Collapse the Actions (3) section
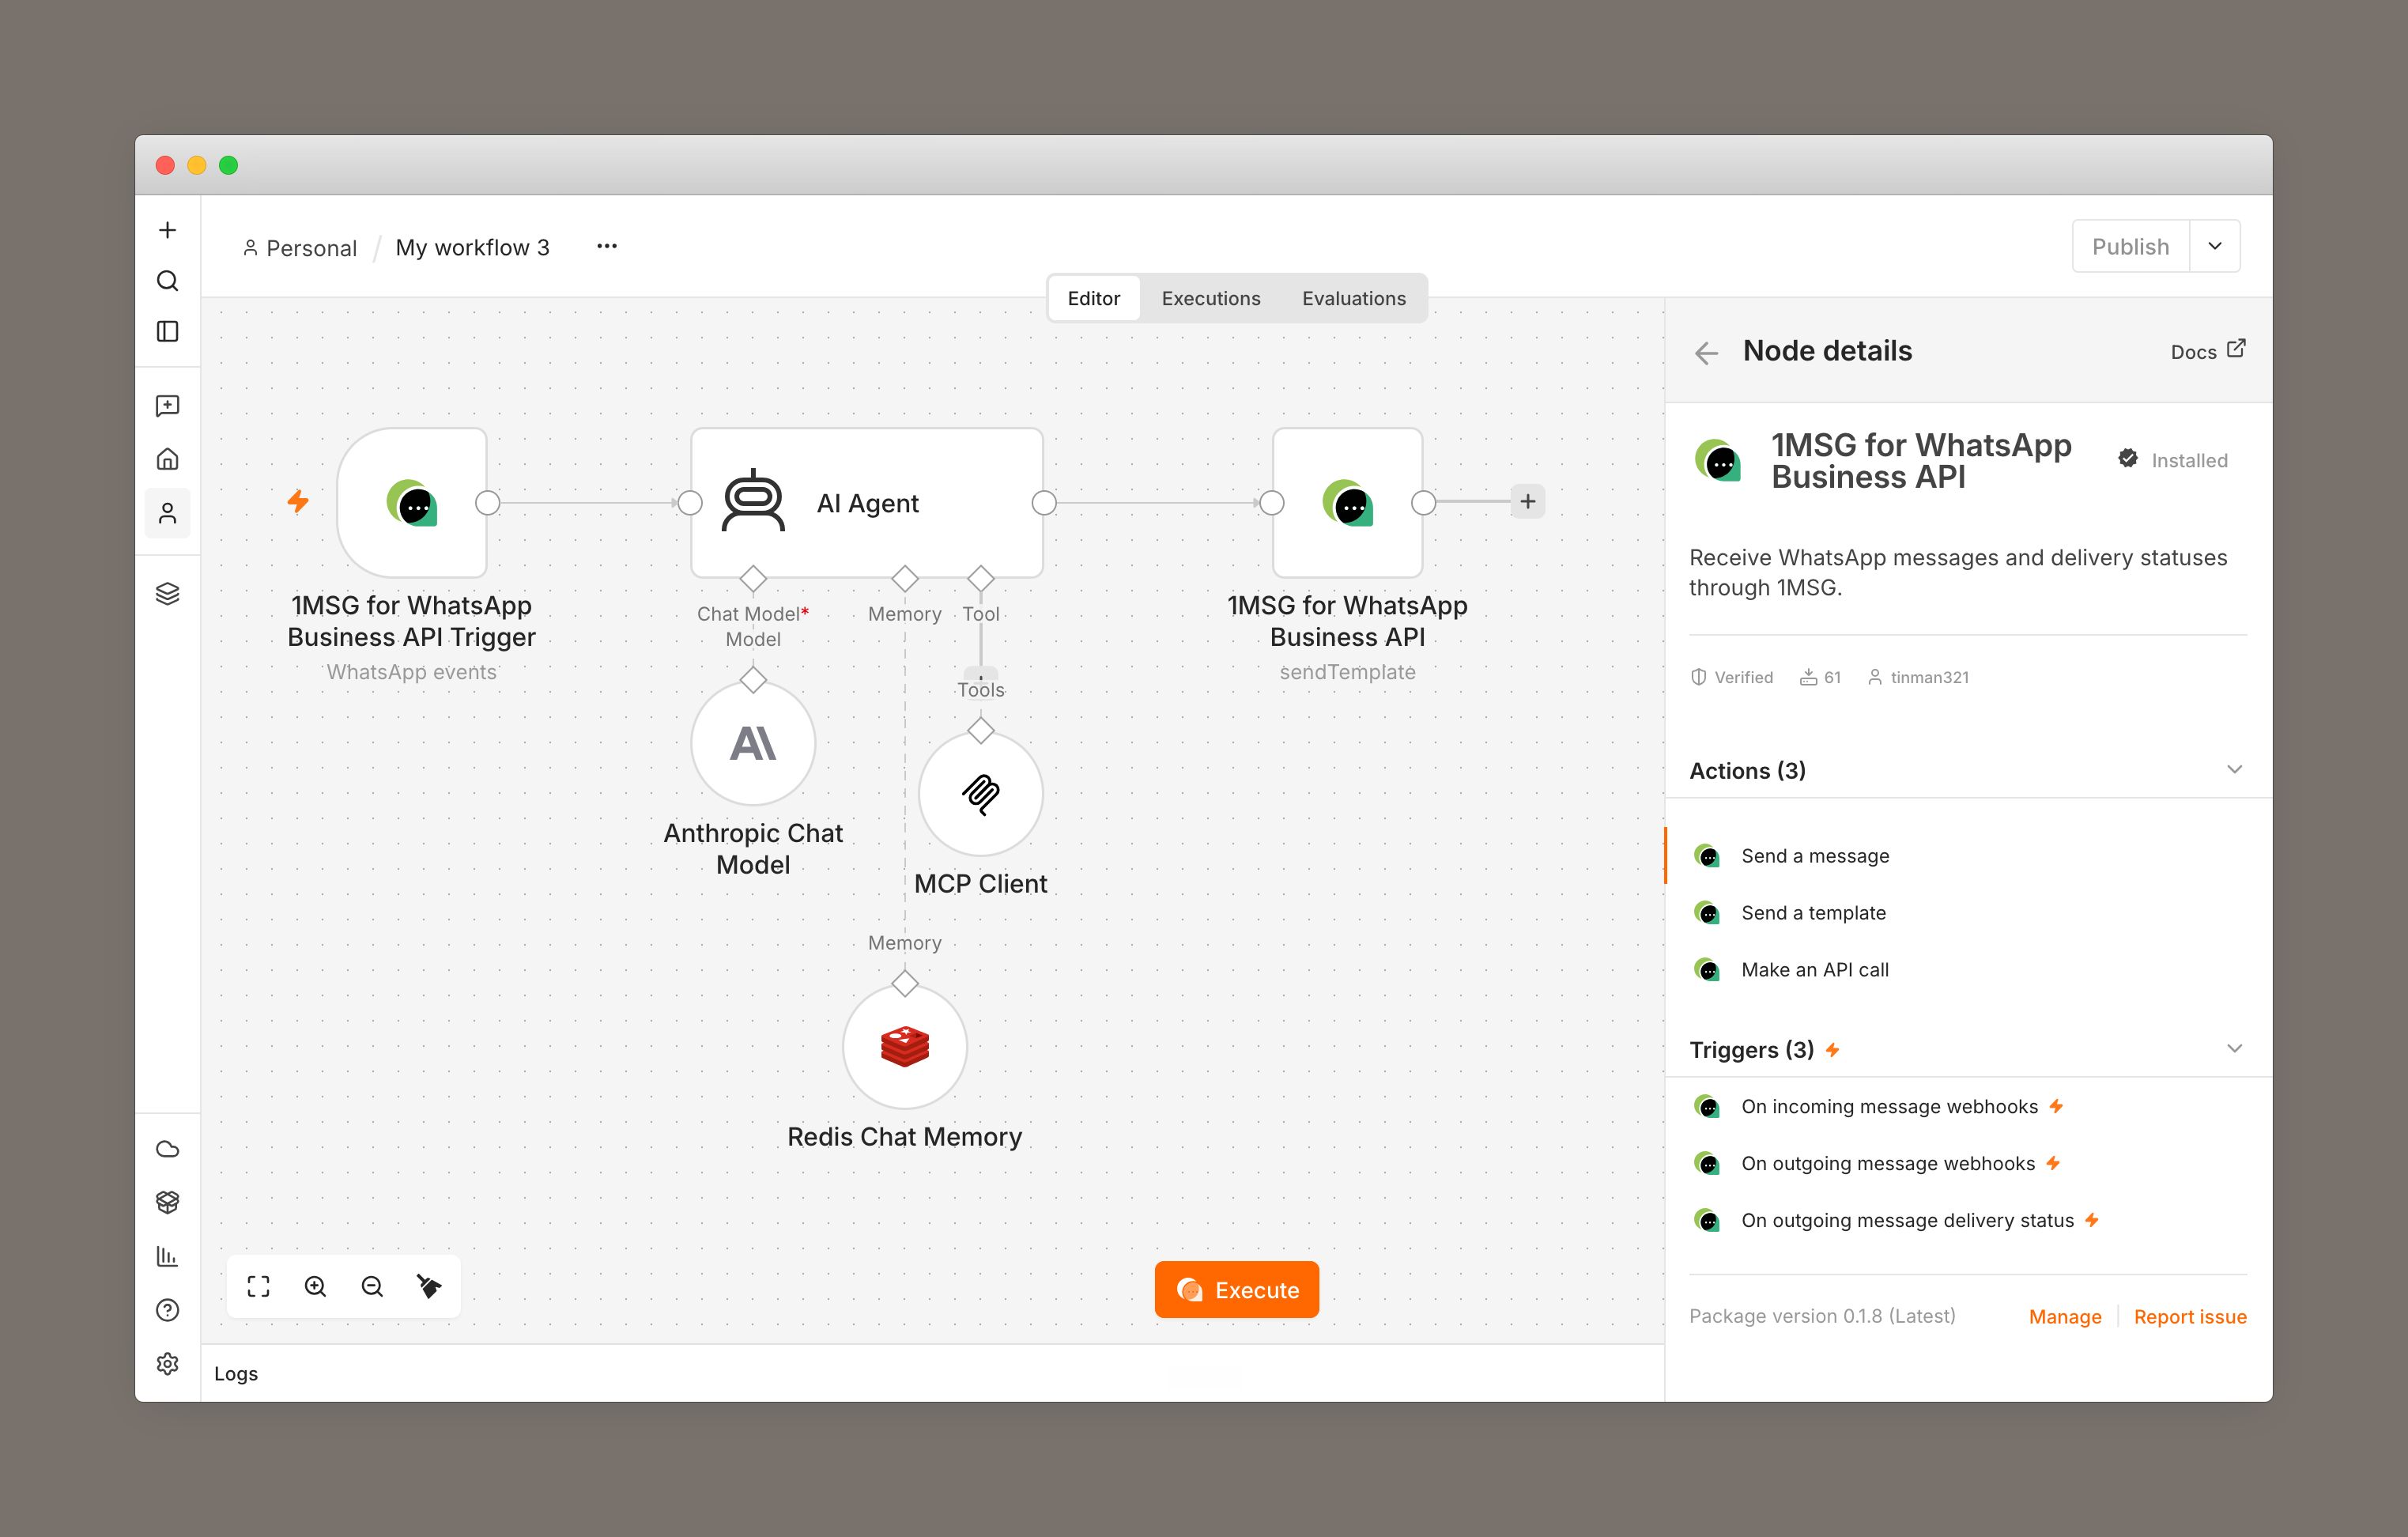Viewport: 2408px width, 1537px height. point(2235,770)
